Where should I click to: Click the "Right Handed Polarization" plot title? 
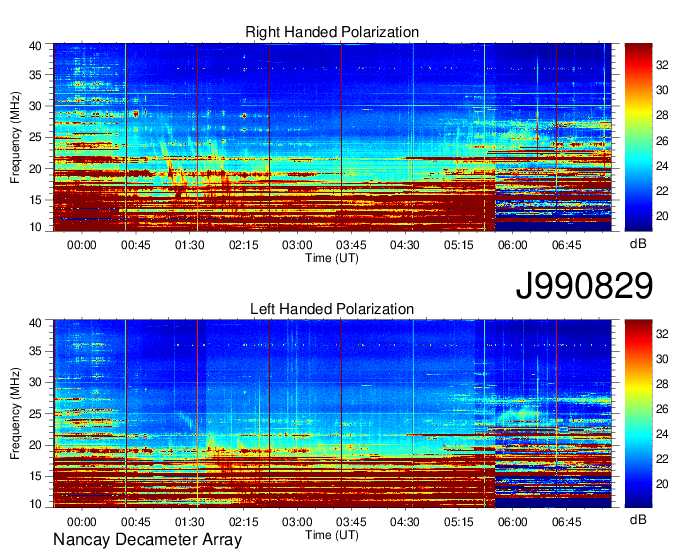tap(332, 32)
